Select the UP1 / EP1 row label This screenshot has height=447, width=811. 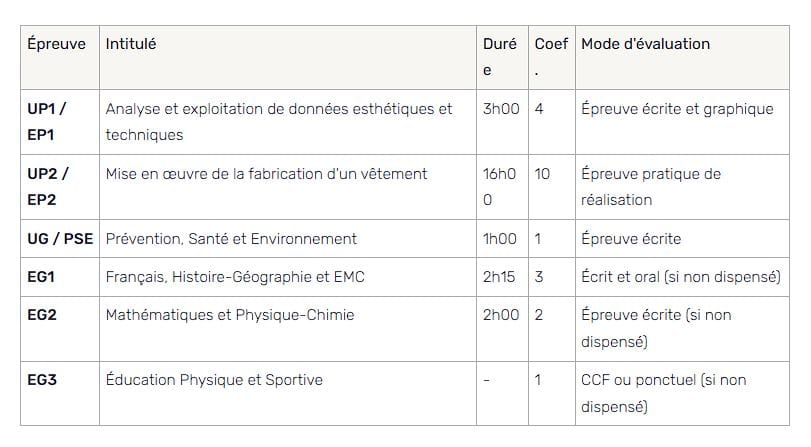click(47, 122)
